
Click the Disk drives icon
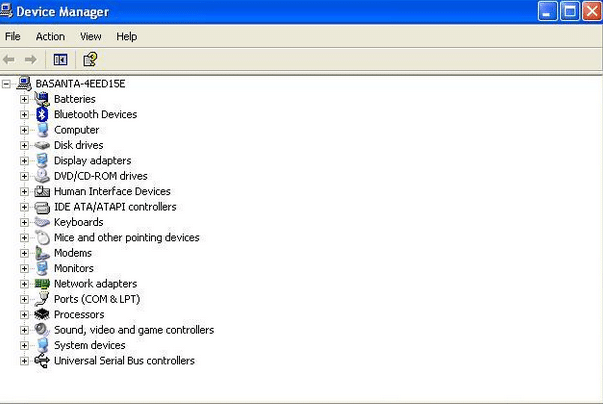pyautogui.click(x=42, y=145)
